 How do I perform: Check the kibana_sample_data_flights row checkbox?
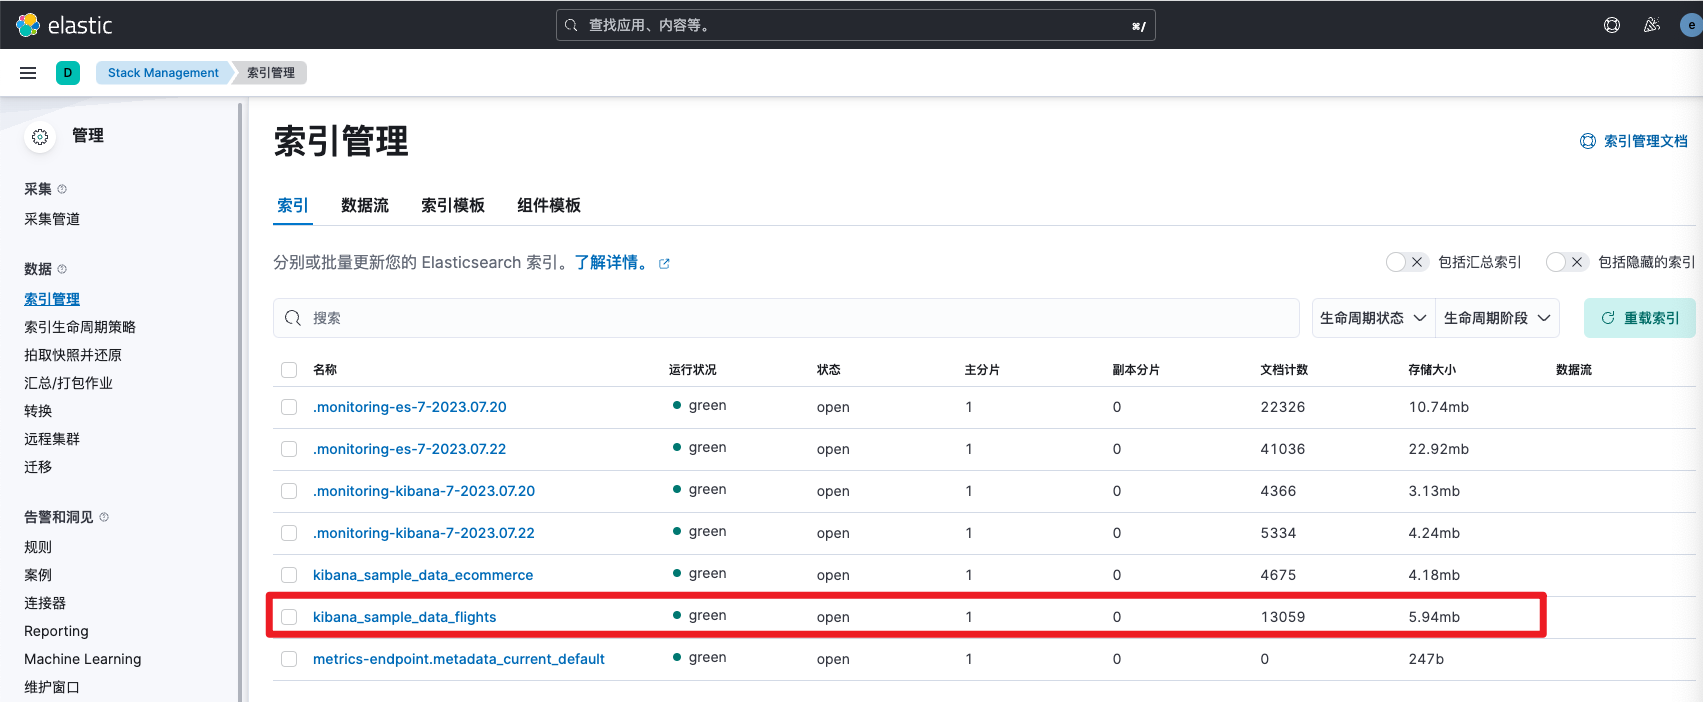tap(289, 617)
